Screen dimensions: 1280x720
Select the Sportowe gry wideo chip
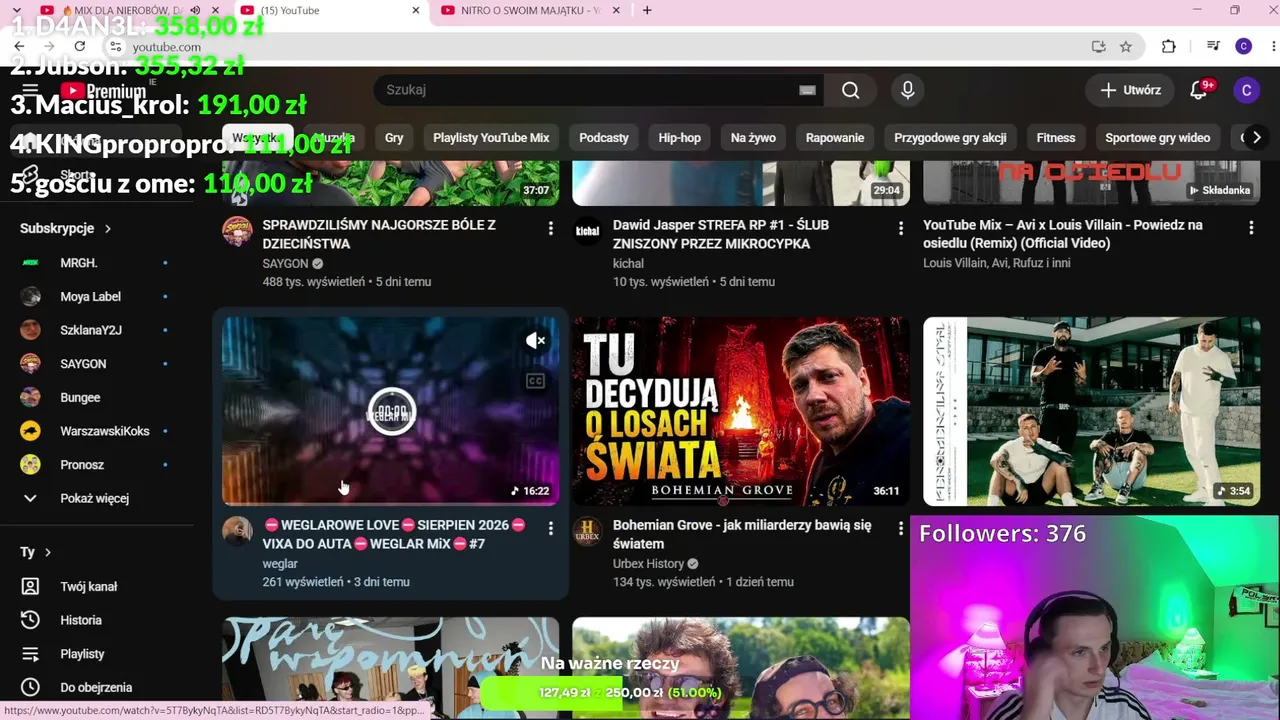click(x=1158, y=138)
